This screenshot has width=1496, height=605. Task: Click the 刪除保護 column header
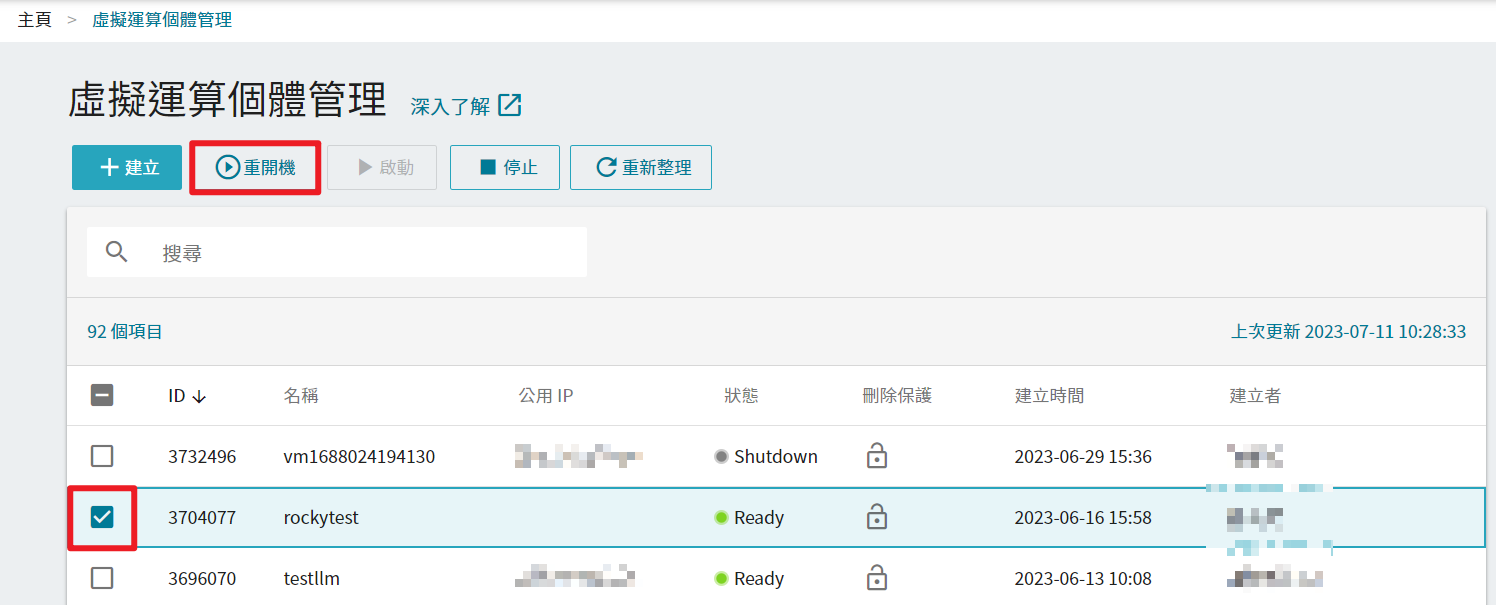897,396
